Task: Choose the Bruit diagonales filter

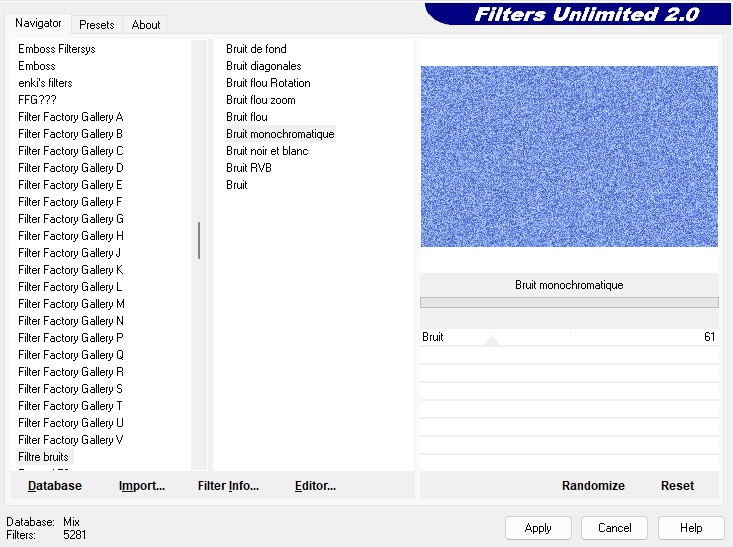Action: tap(264, 66)
